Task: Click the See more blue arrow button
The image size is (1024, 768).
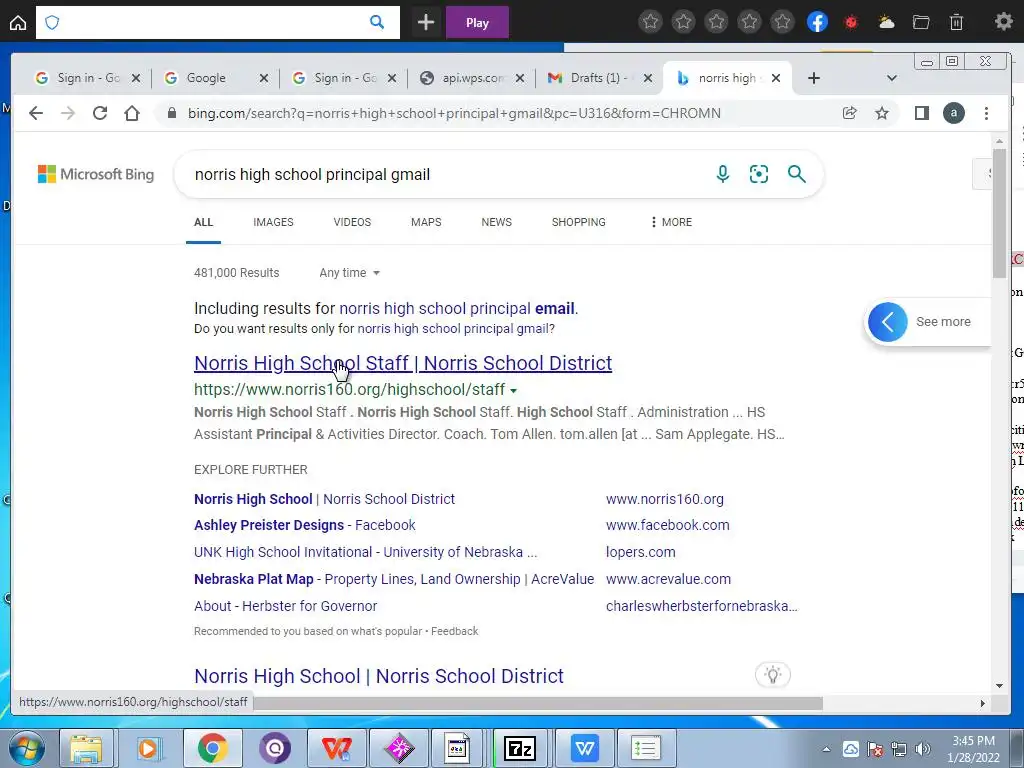Action: [887, 322]
